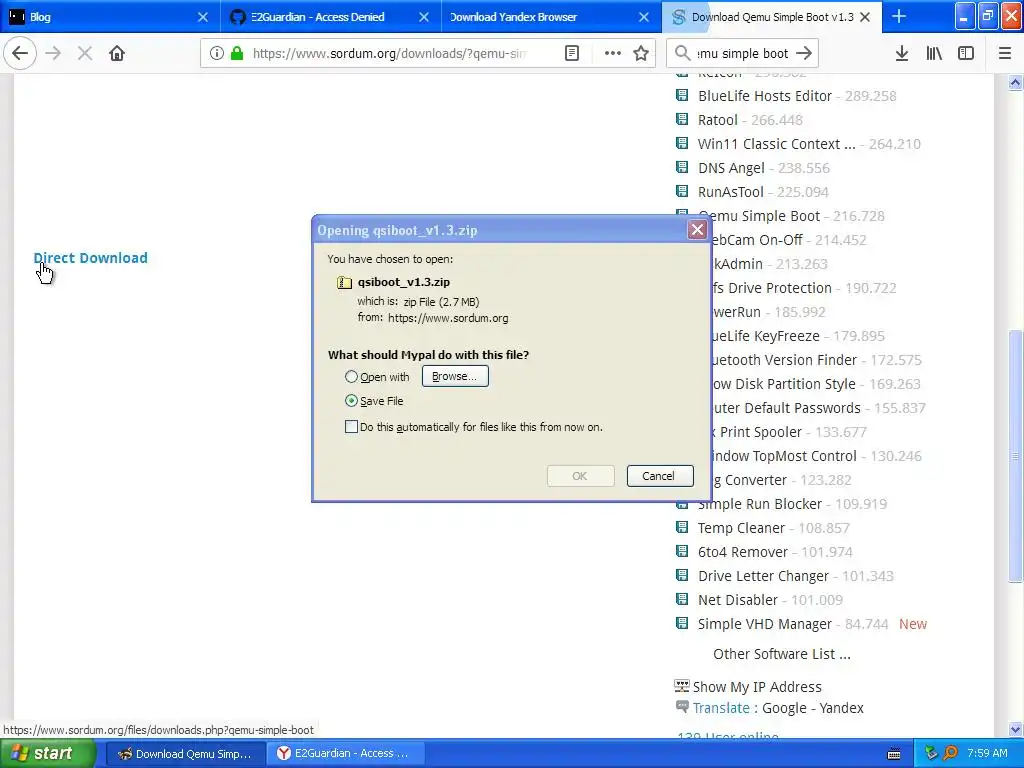Close the Download Yandex Browser tab
Screen dimensions: 1024x768
pos(644,17)
